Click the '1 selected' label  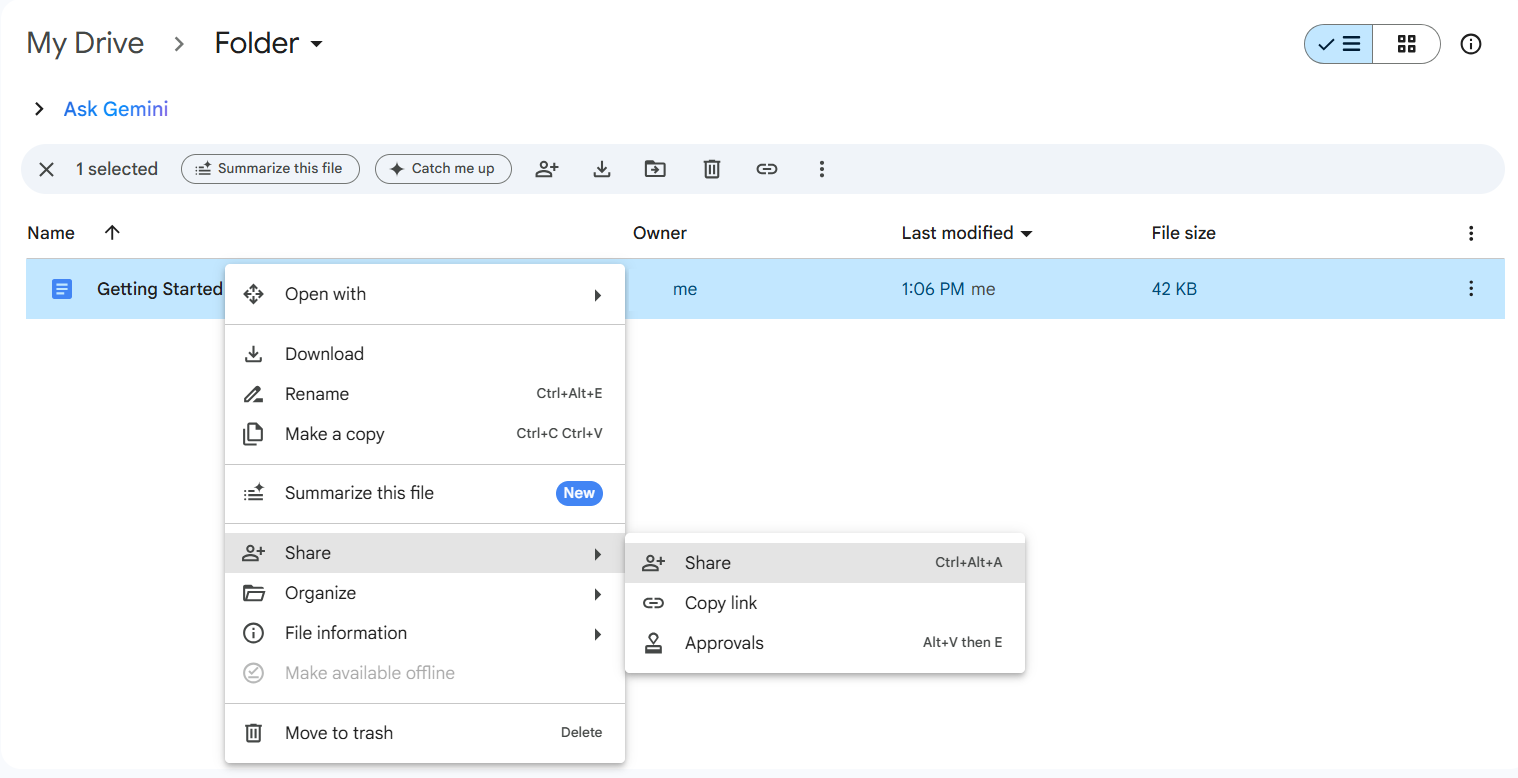point(117,169)
